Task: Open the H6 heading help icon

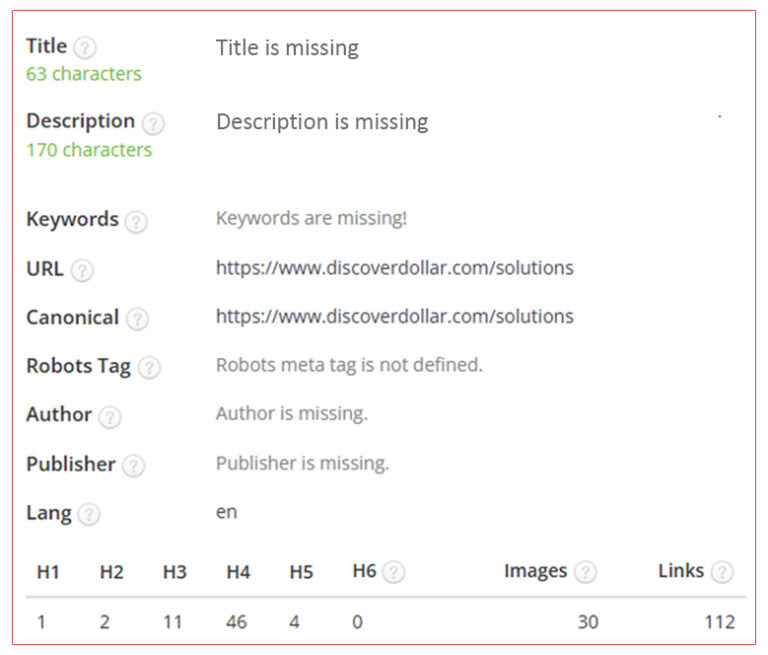Action: 394,572
